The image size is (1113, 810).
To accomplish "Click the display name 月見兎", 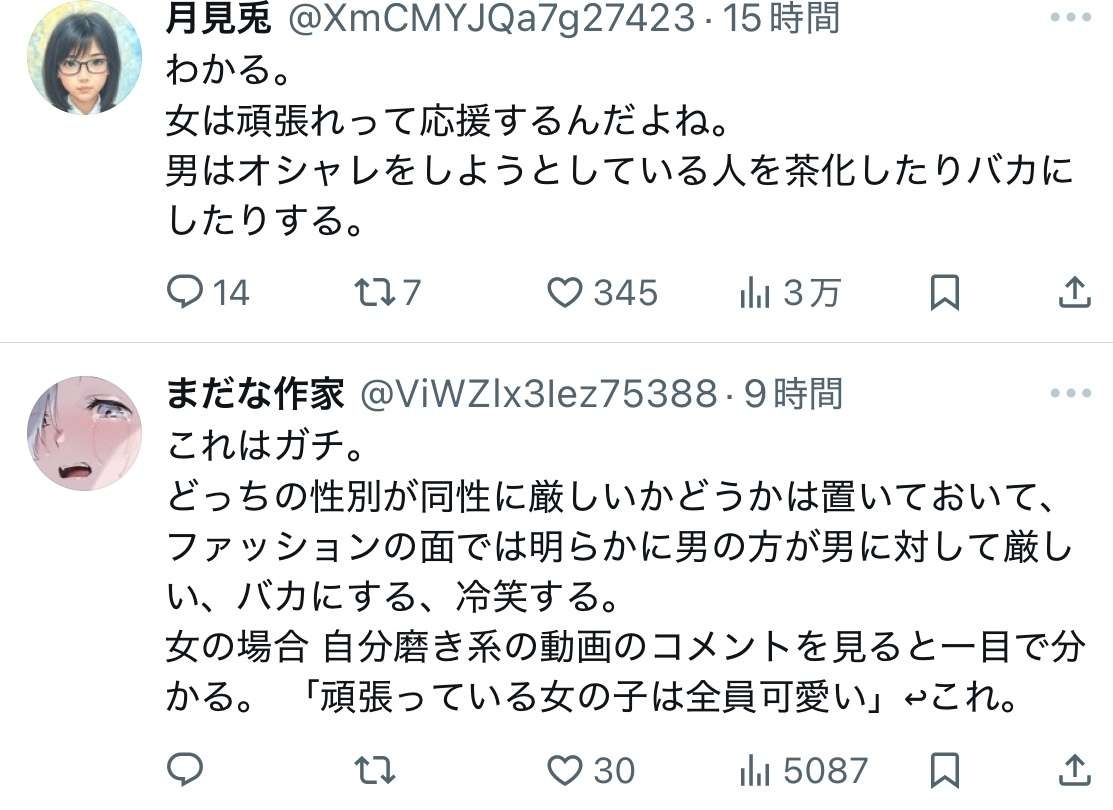I will (x=219, y=18).
